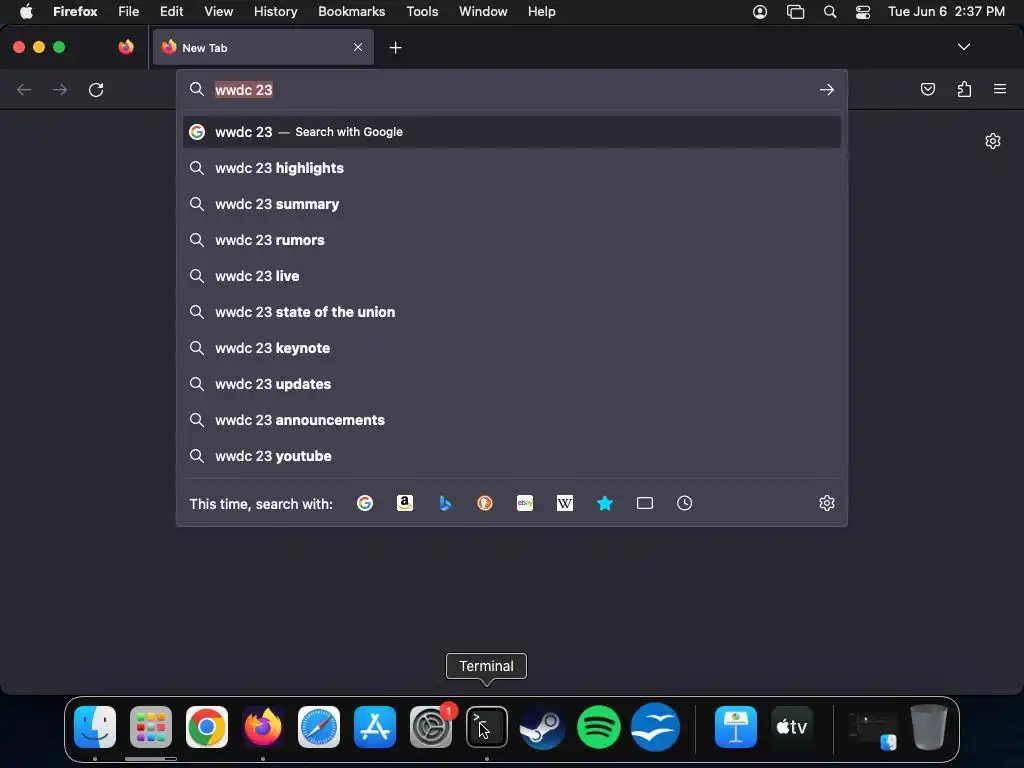Go forward one page
This screenshot has width=1024, height=768.
pos(60,89)
